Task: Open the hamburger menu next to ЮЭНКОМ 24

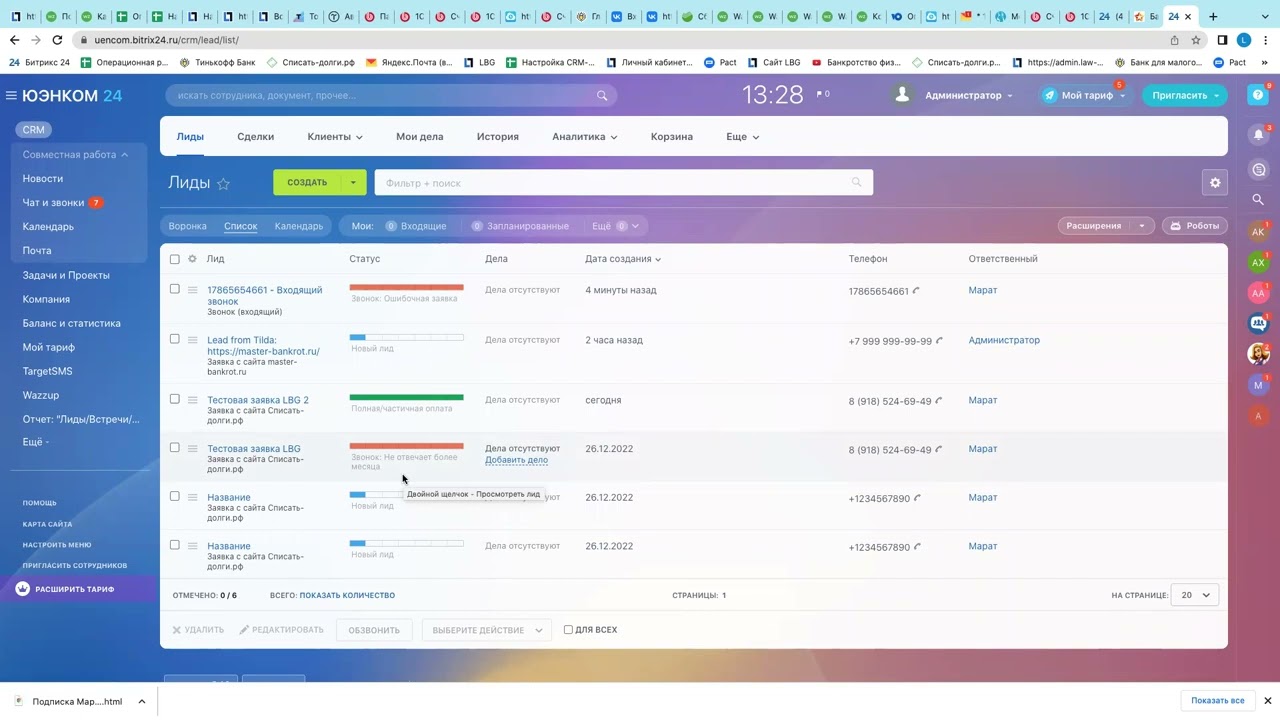Action: (x=11, y=96)
